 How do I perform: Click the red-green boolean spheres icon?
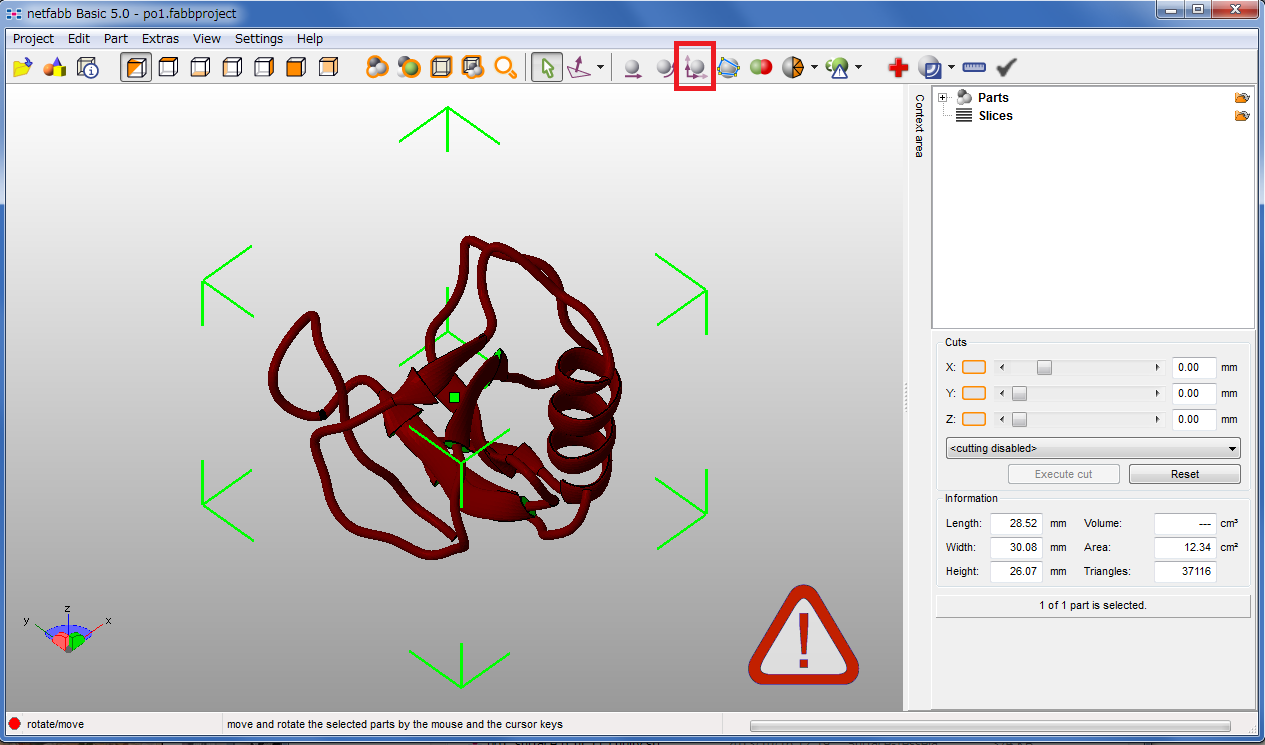click(761, 68)
